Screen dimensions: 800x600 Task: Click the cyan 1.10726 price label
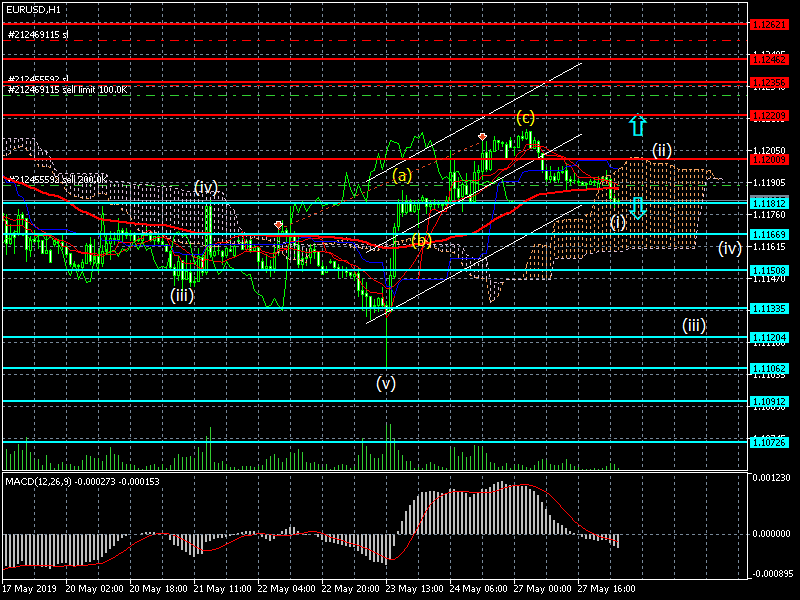click(x=768, y=442)
